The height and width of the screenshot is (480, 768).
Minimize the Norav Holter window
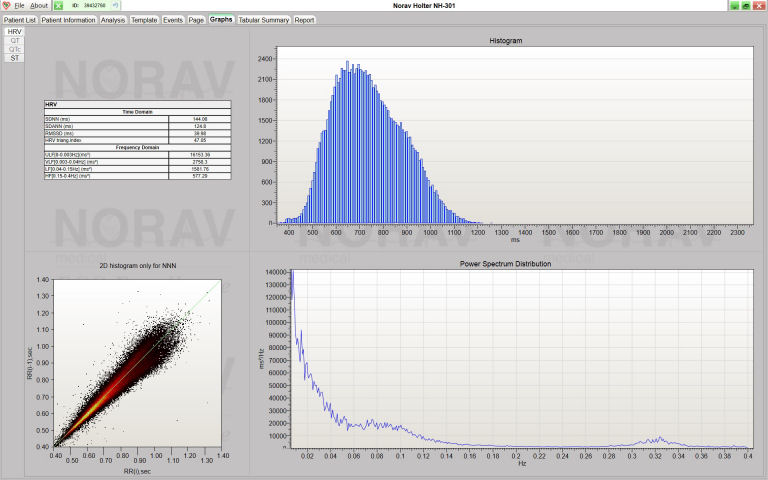click(734, 6)
